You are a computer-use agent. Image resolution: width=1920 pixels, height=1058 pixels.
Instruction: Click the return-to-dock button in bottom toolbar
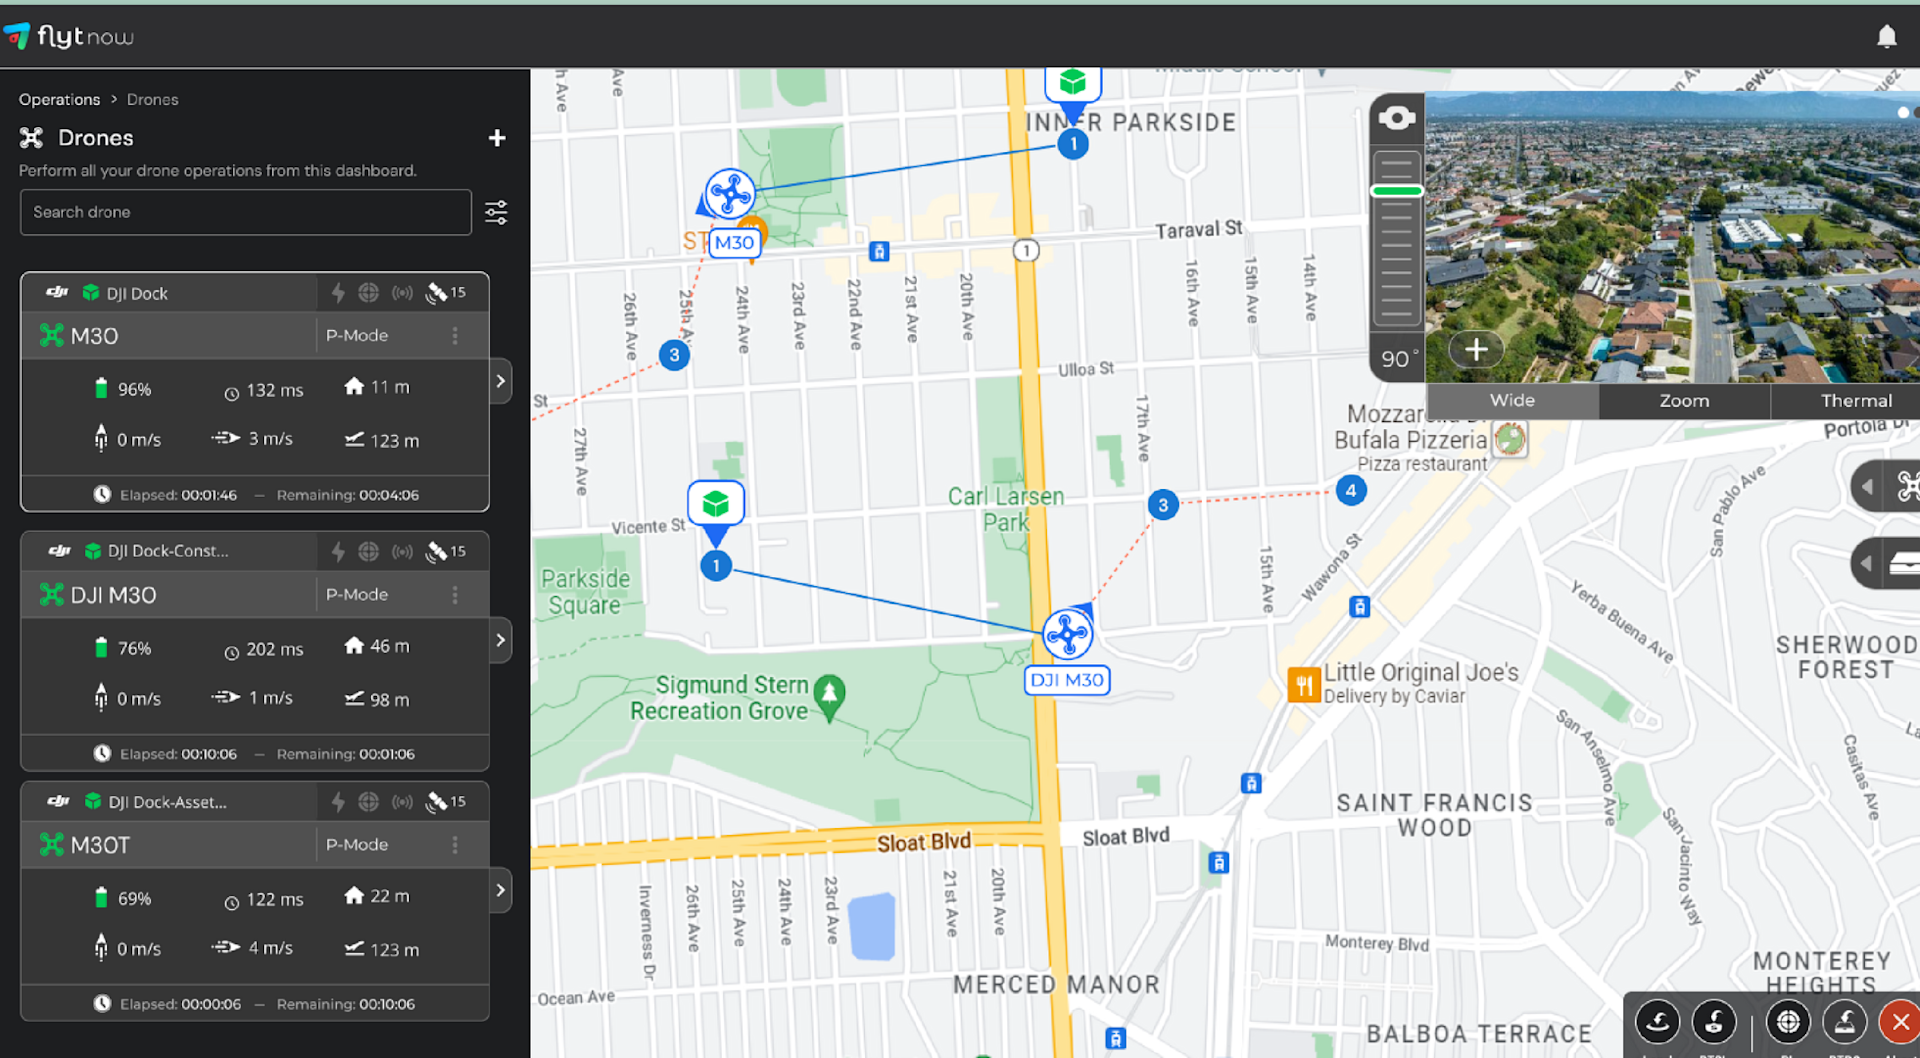1845,1022
